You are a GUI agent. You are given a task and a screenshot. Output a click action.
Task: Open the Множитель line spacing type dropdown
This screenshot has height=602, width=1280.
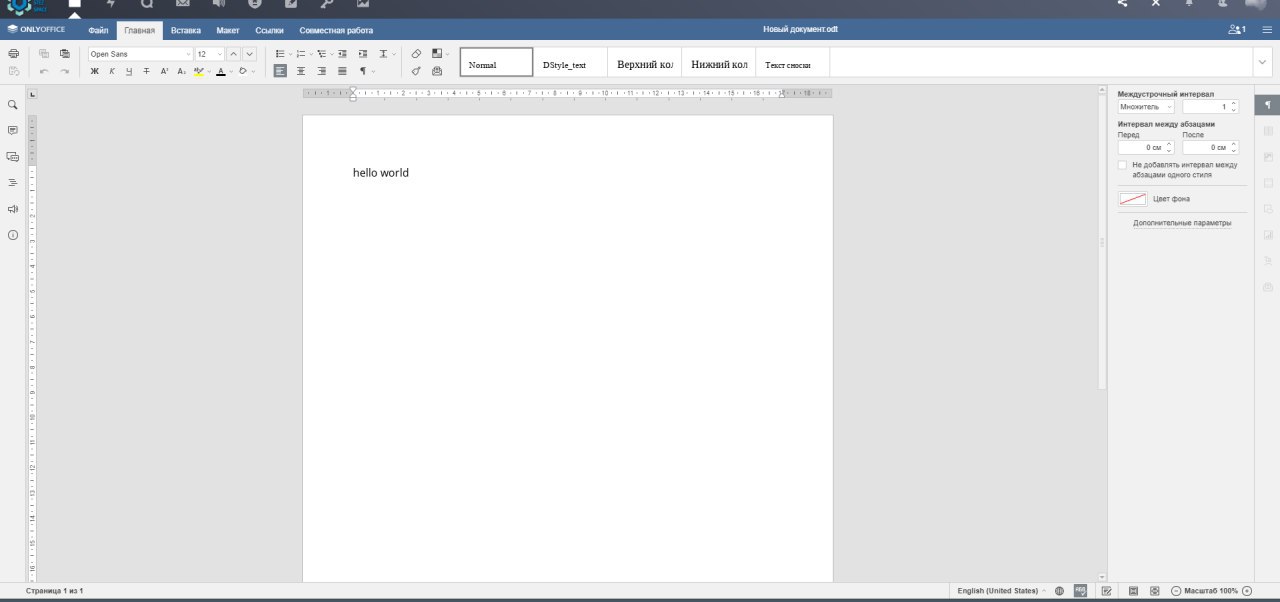(x=1146, y=106)
